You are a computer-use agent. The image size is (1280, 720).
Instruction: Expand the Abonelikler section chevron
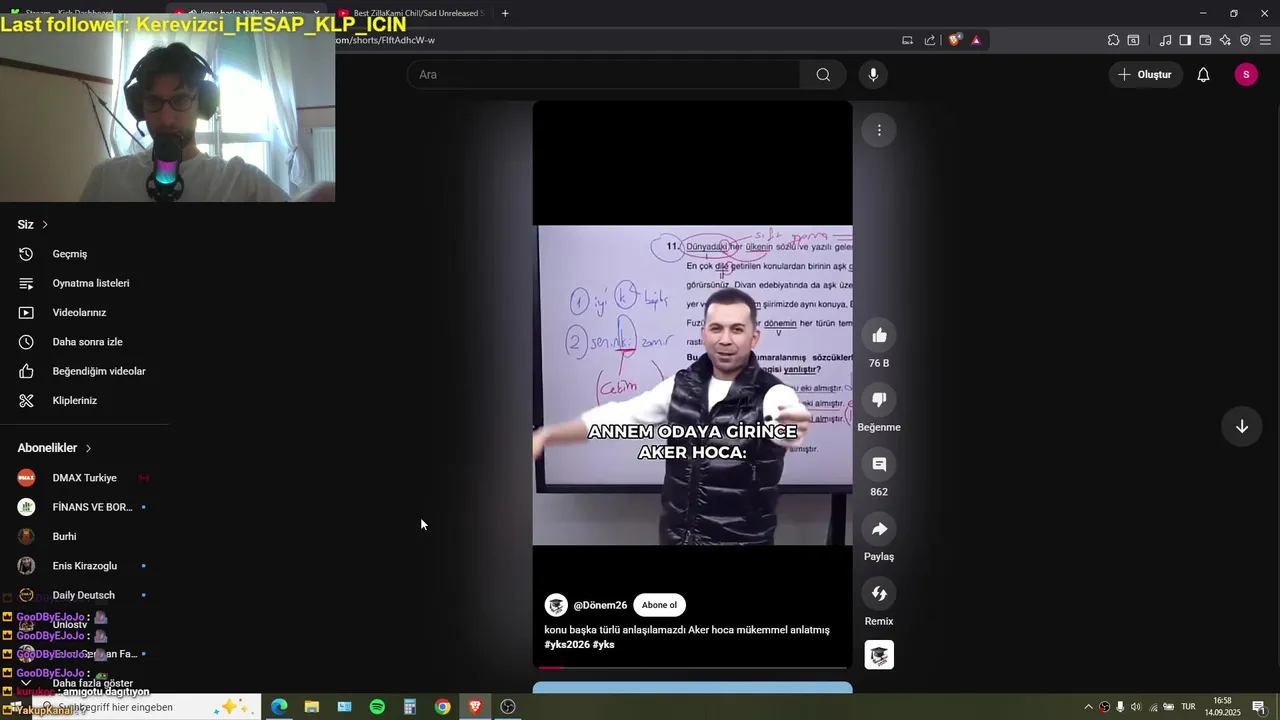tap(88, 448)
